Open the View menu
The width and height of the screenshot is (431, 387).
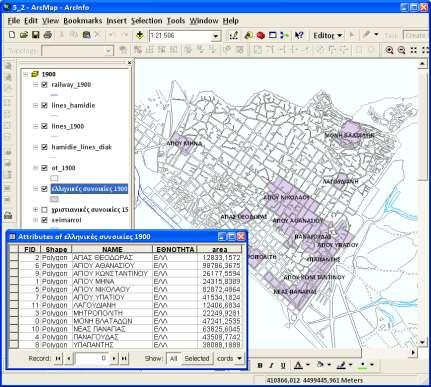(x=50, y=21)
